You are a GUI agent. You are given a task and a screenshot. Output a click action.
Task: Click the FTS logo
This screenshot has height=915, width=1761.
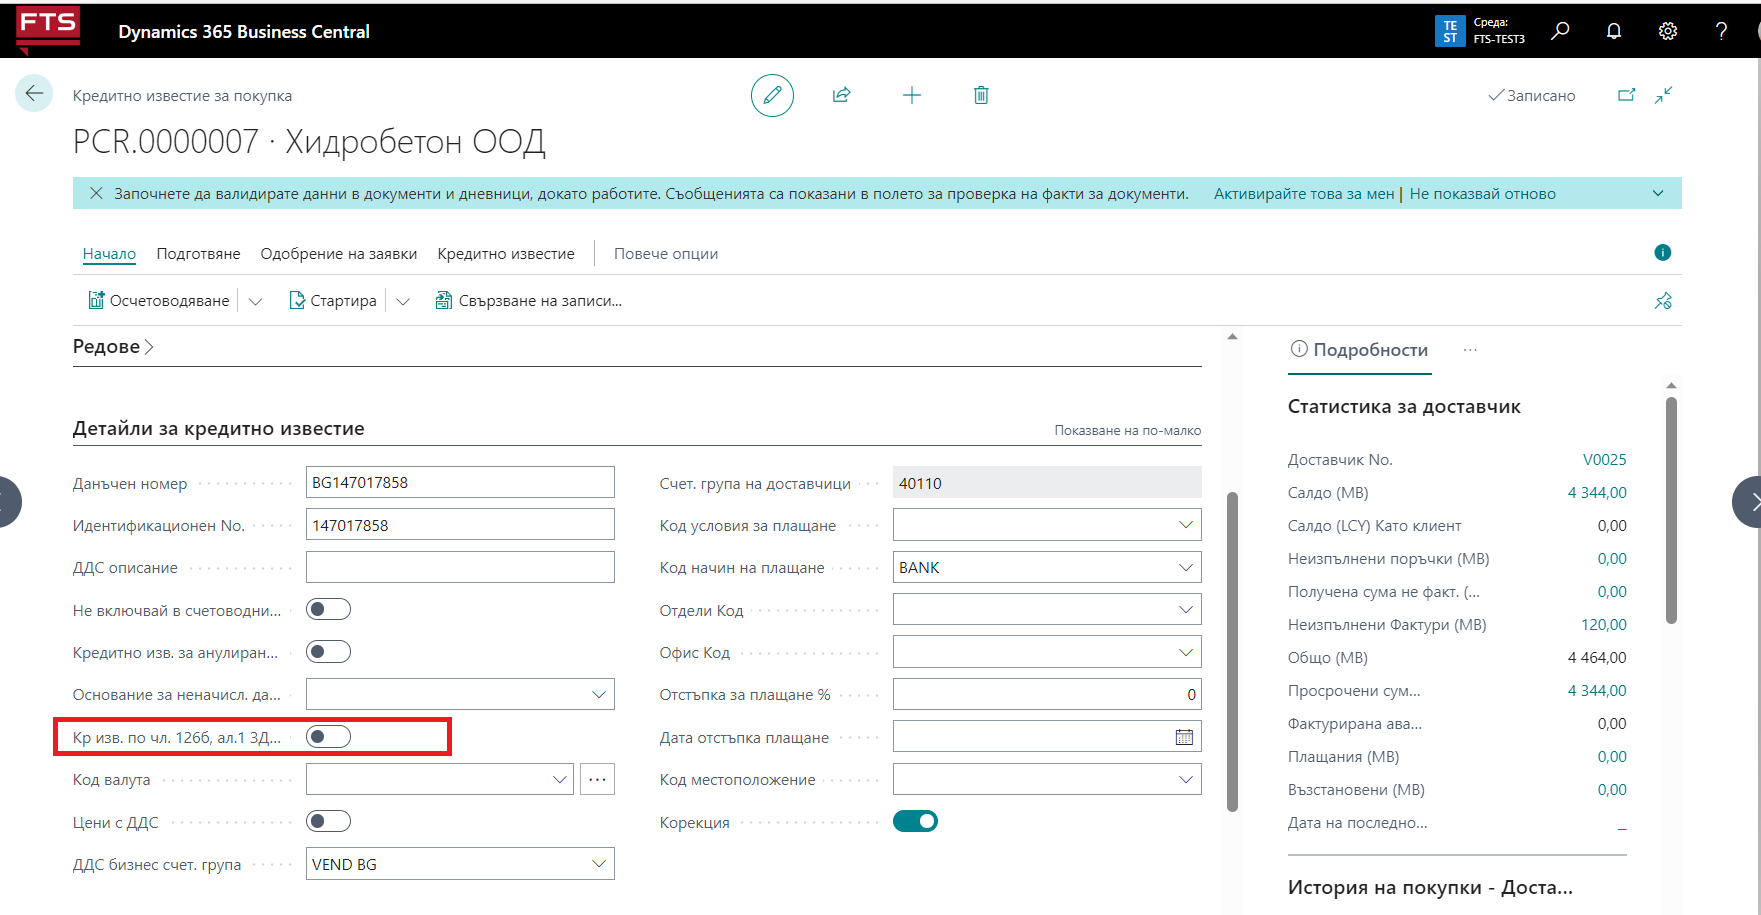pyautogui.click(x=47, y=28)
